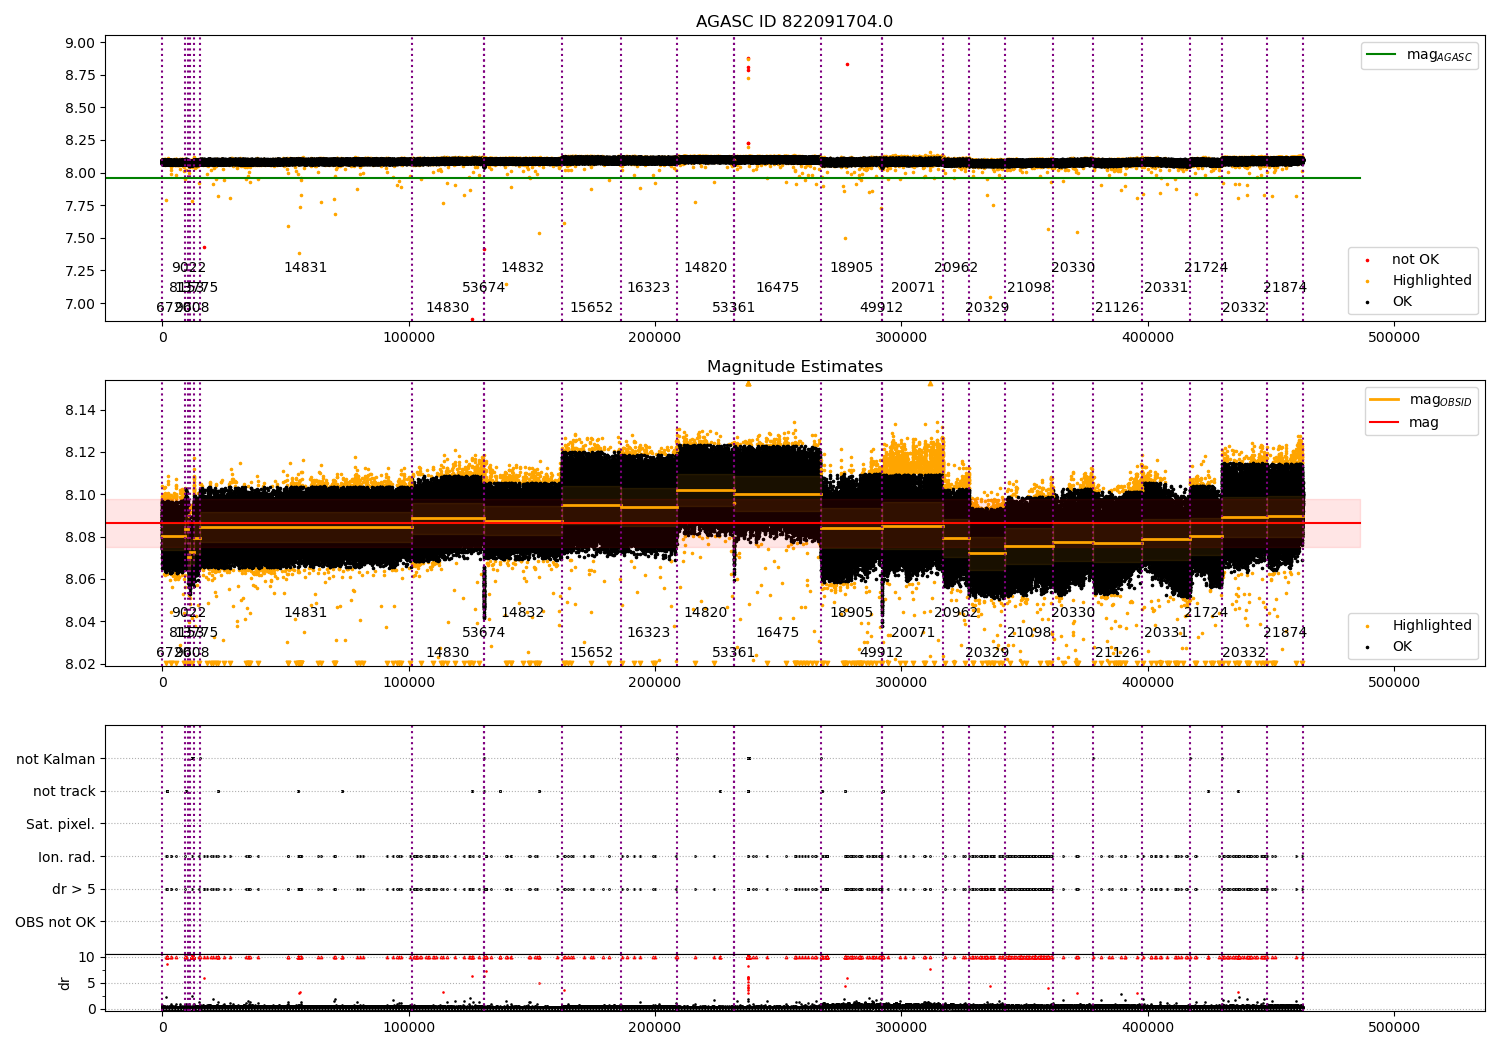1500x1050 pixels.
Task: Click the '7.00' y-axis tick label
Action: click(79, 304)
